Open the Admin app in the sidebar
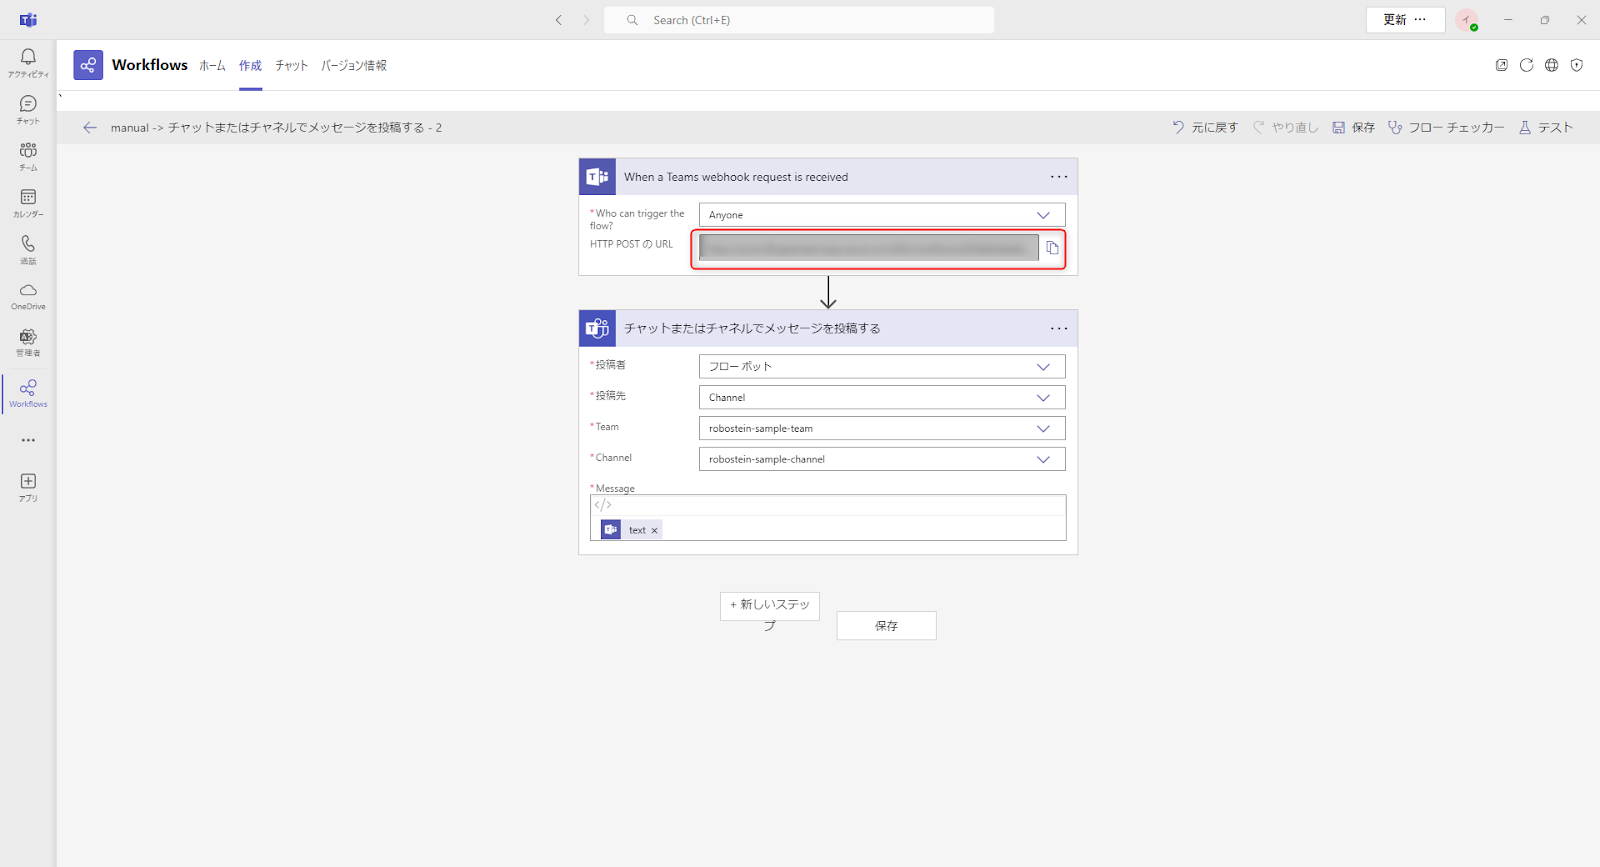The image size is (1600, 867). [28, 342]
